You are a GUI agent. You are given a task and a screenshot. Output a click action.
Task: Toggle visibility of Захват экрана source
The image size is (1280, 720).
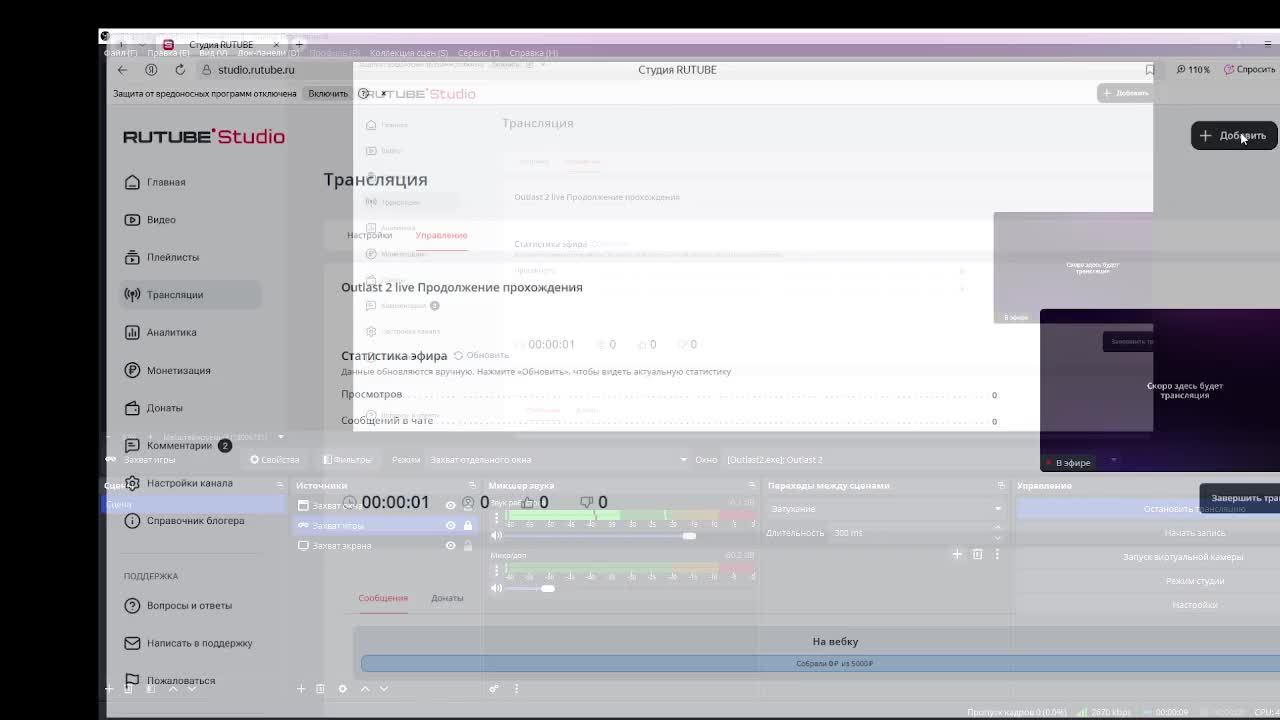(x=450, y=545)
